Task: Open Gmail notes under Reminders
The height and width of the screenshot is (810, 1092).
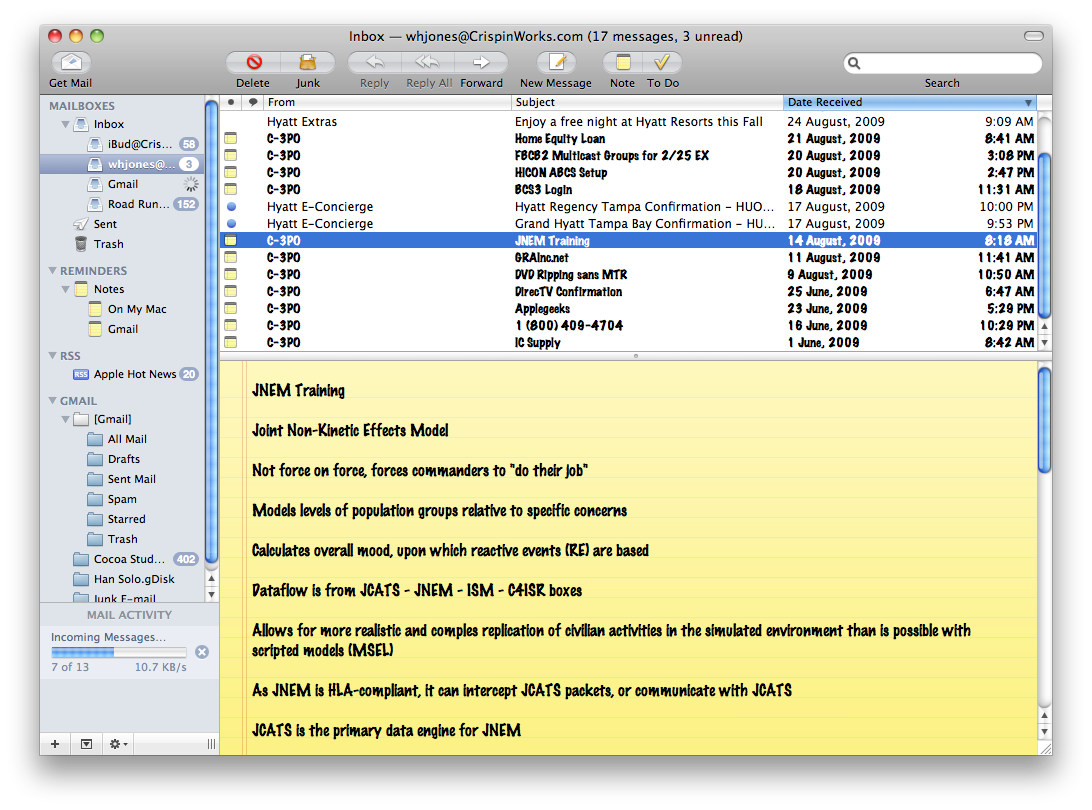Action: point(123,329)
